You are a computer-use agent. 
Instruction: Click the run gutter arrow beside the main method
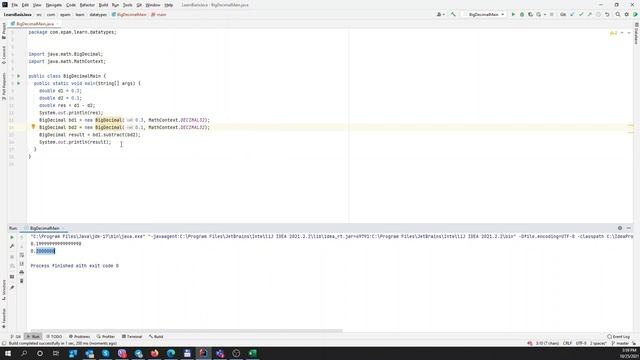tap(18, 83)
